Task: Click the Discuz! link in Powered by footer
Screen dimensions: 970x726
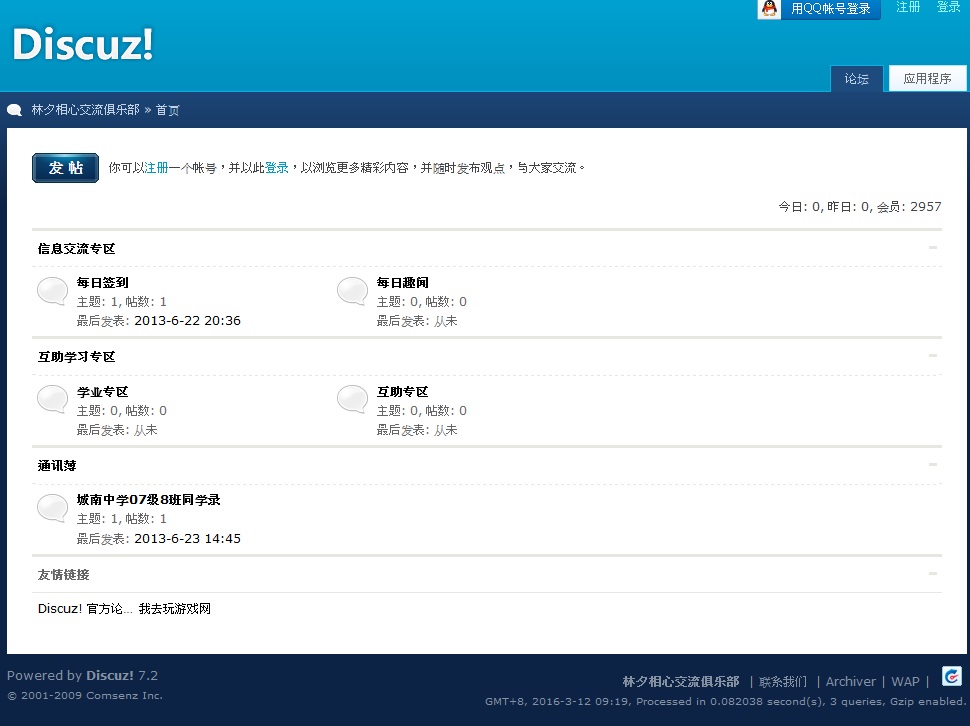Action: pyautogui.click(x=109, y=675)
